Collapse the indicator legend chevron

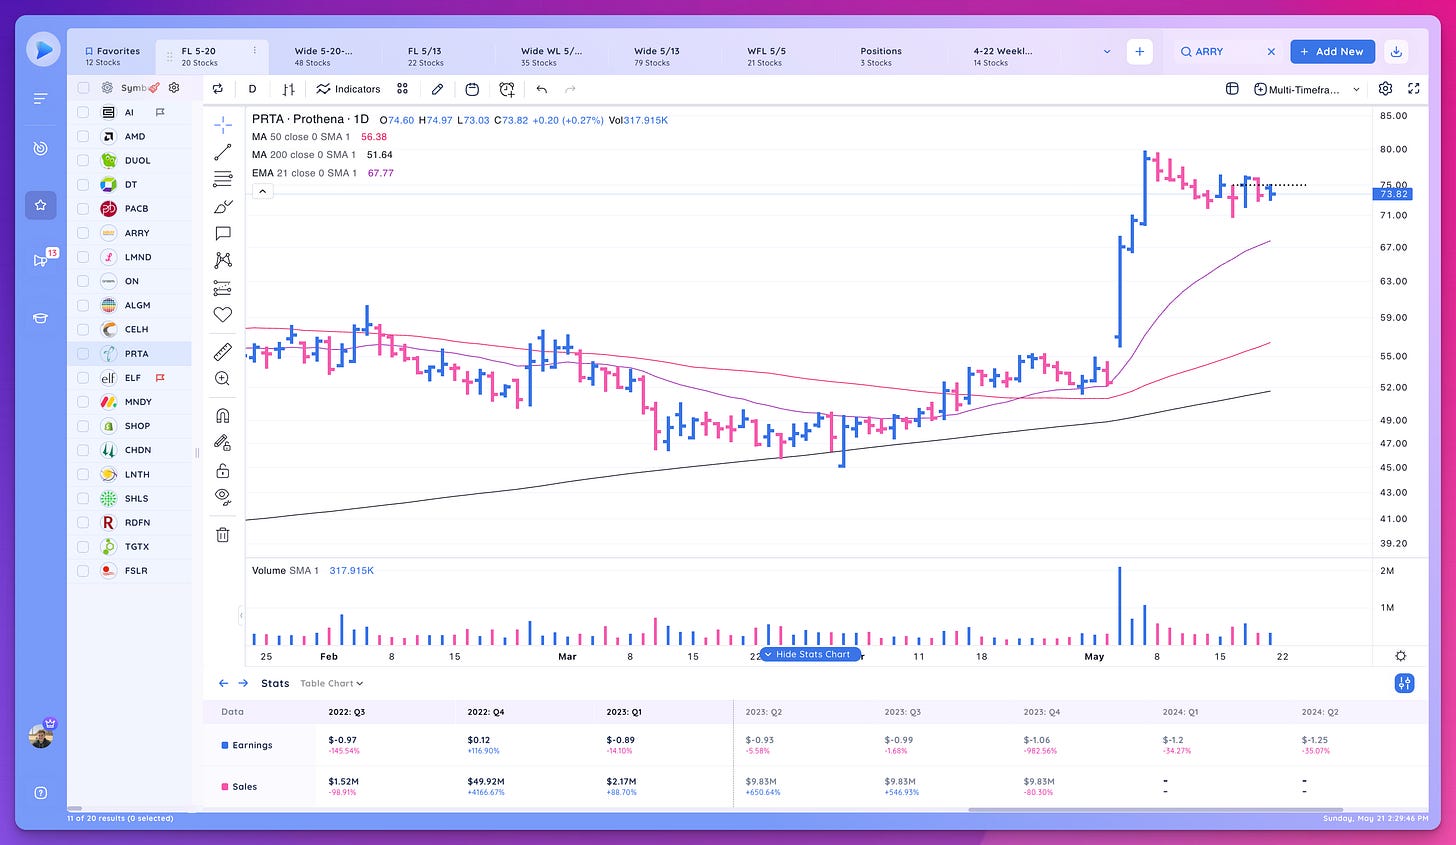click(x=262, y=191)
